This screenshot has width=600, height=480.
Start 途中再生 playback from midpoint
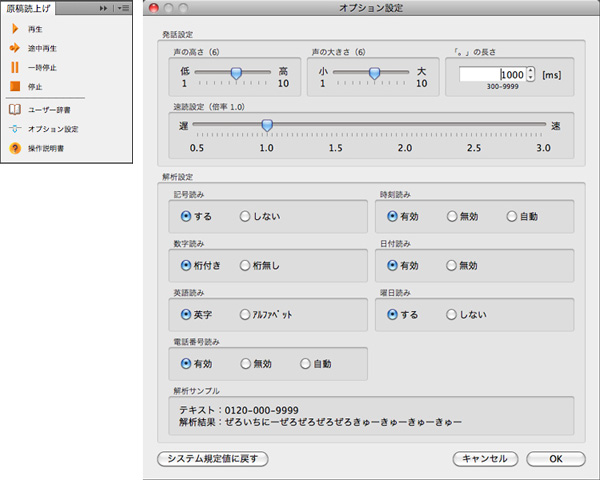[x=15, y=48]
